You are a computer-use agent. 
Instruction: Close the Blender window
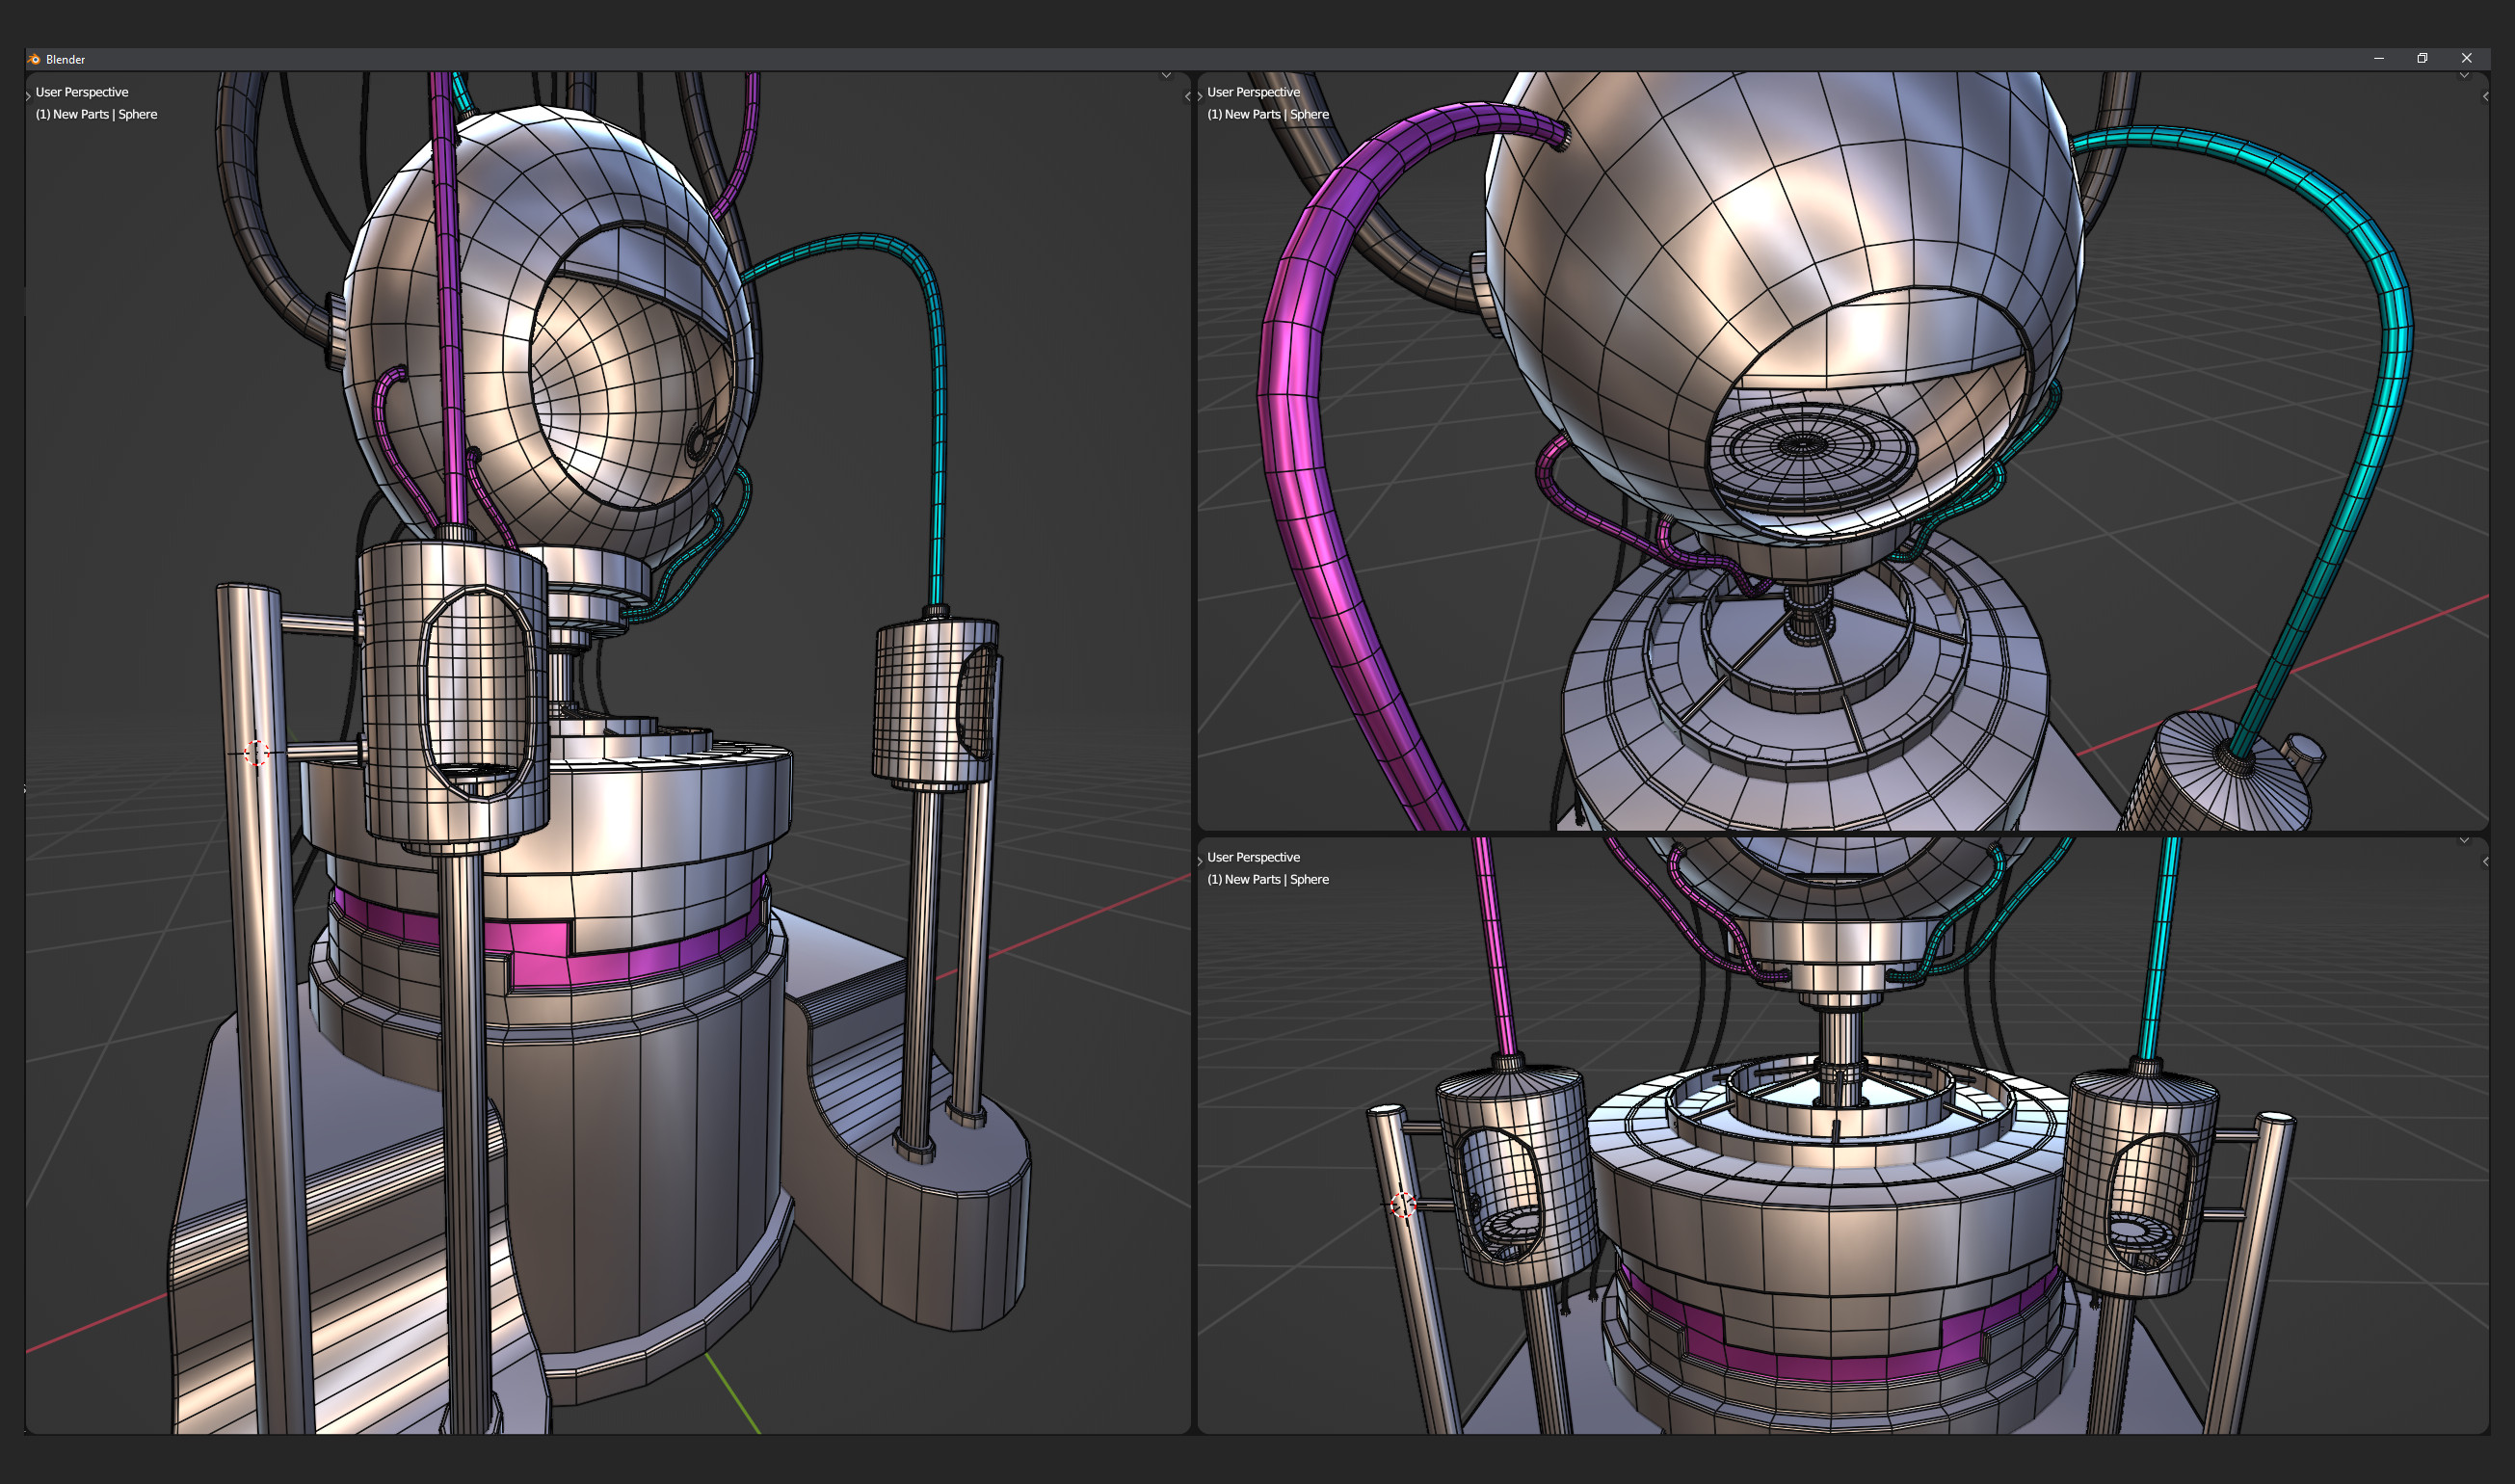2466,58
